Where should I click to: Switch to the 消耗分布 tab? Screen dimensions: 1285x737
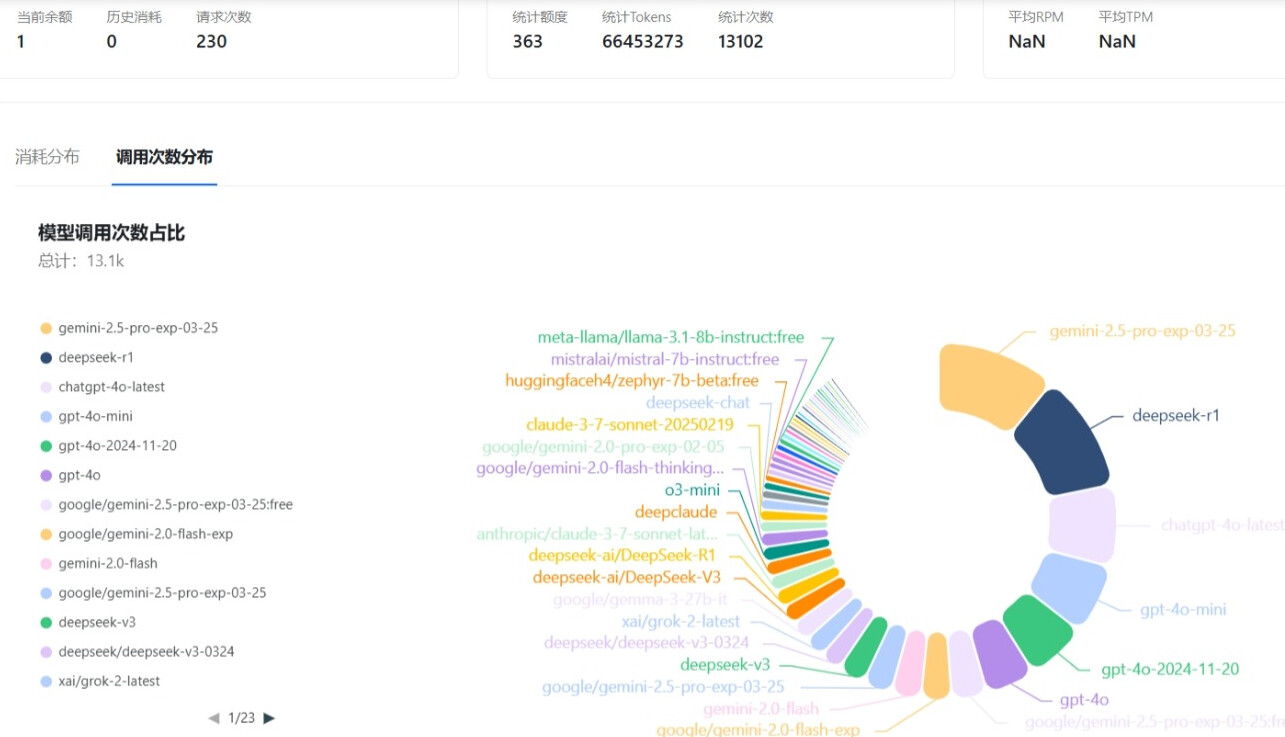point(47,157)
